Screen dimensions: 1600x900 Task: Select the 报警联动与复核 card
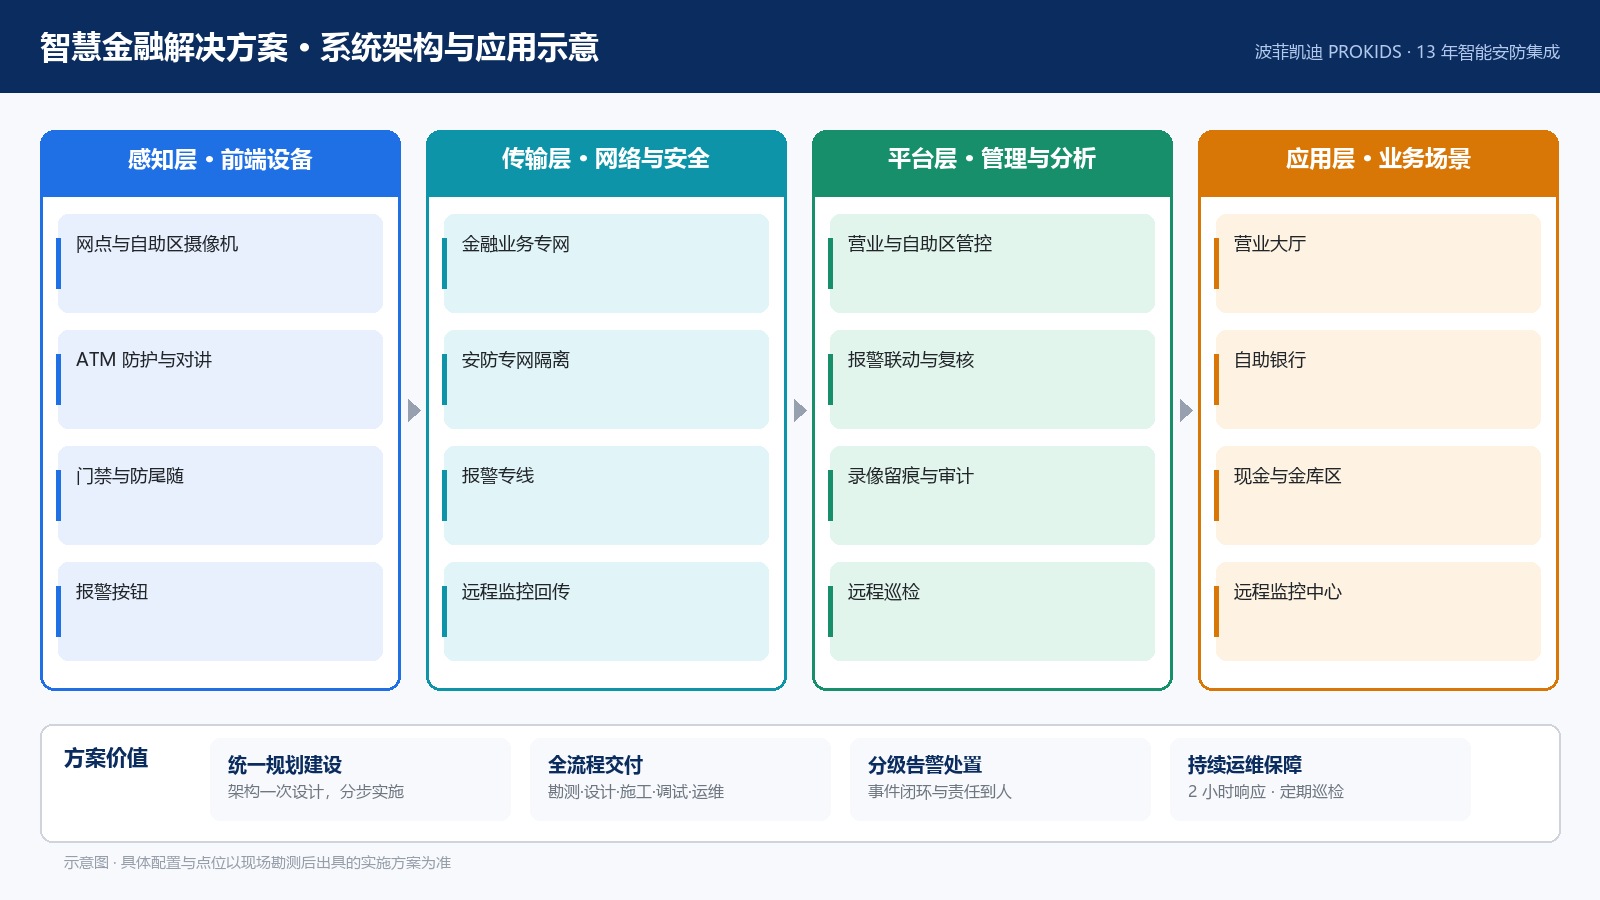[992, 379]
